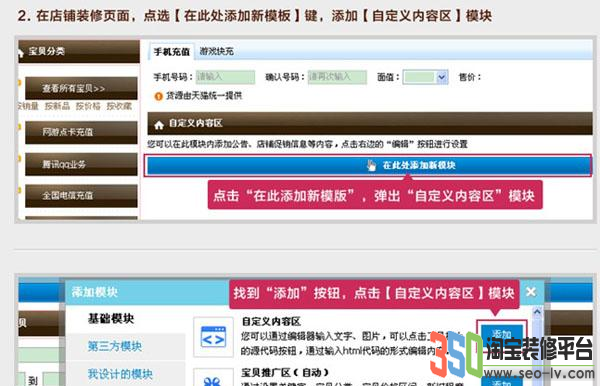This screenshot has width=600, height=386.
Task: Click the 确认号码 input field
Action: point(337,77)
